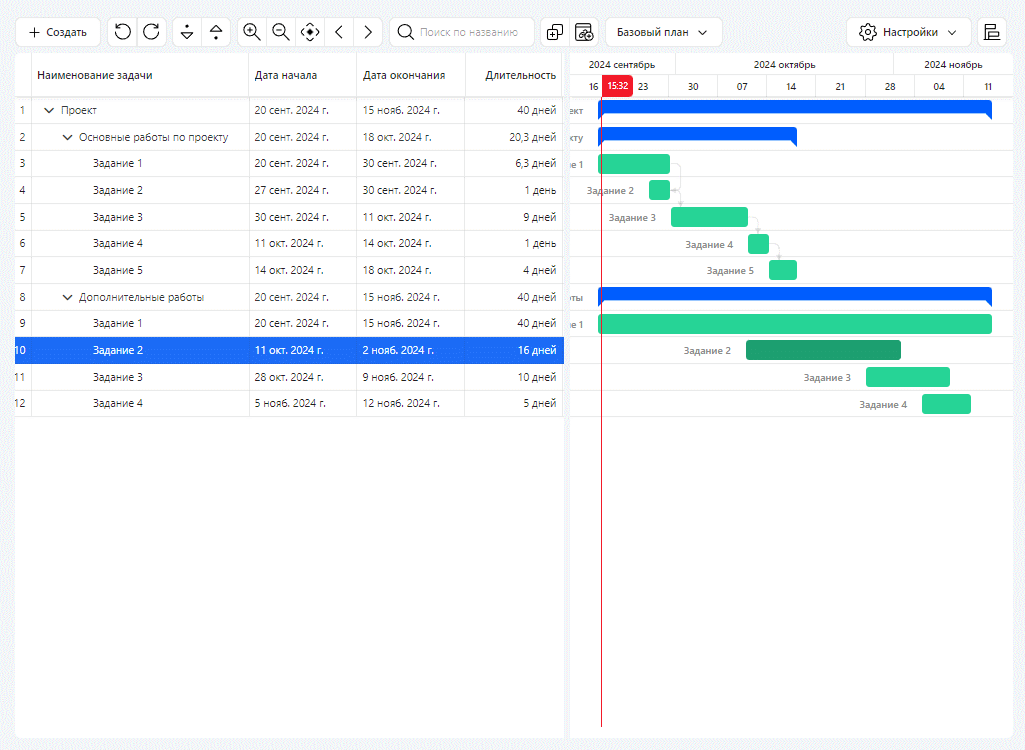Image resolution: width=1025 pixels, height=750 pixels.
Task: Undo the last action
Action: (x=122, y=32)
